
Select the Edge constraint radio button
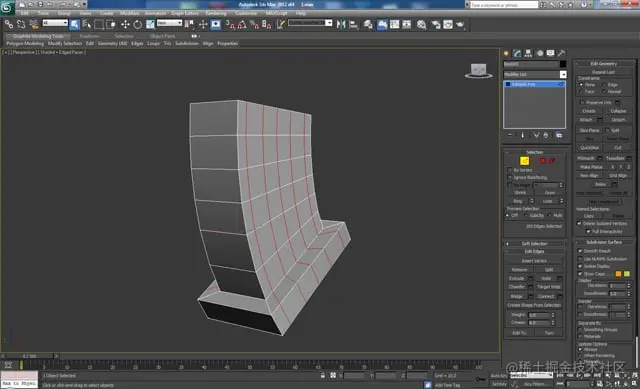pos(604,85)
